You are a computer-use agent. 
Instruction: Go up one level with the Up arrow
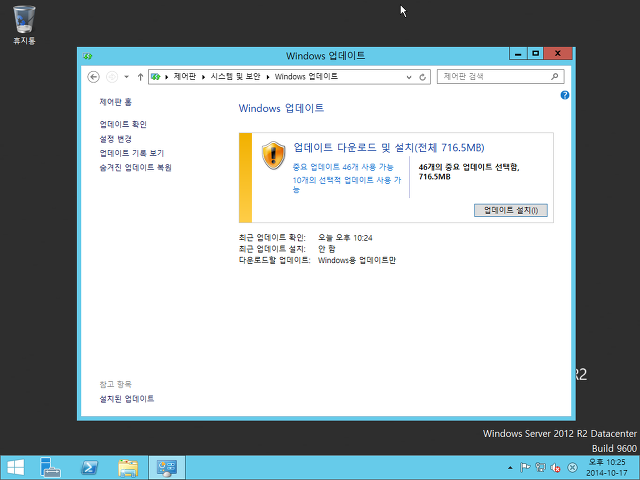[140, 77]
